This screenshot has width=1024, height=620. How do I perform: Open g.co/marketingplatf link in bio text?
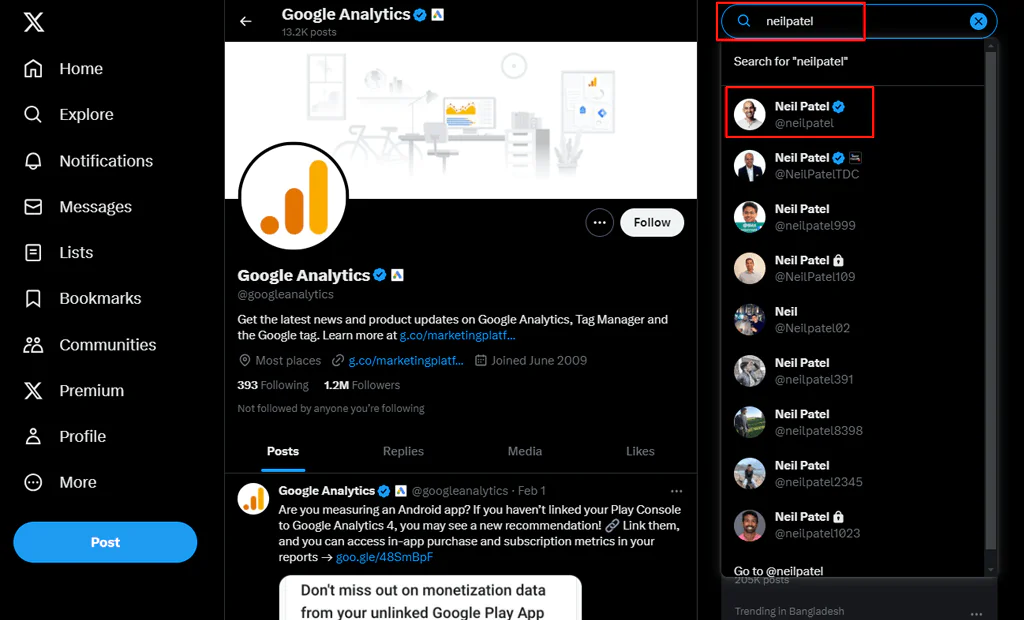pos(457,336)
